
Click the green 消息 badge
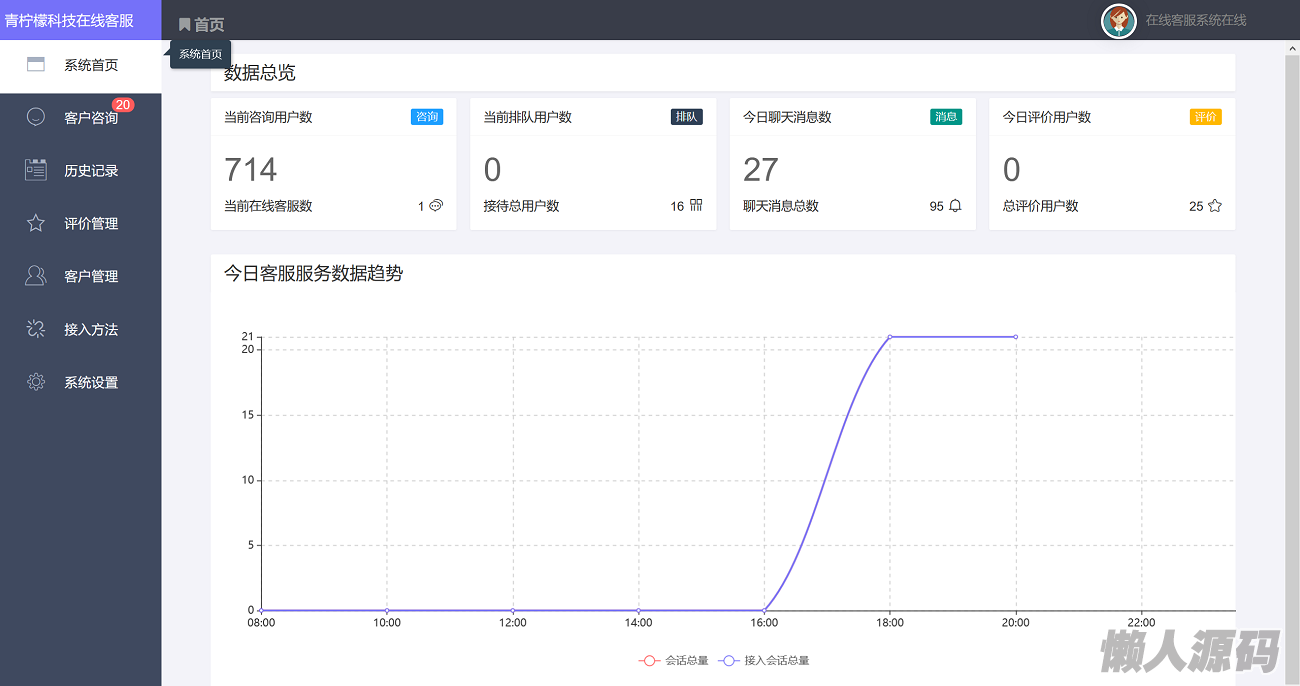(946, 117)
